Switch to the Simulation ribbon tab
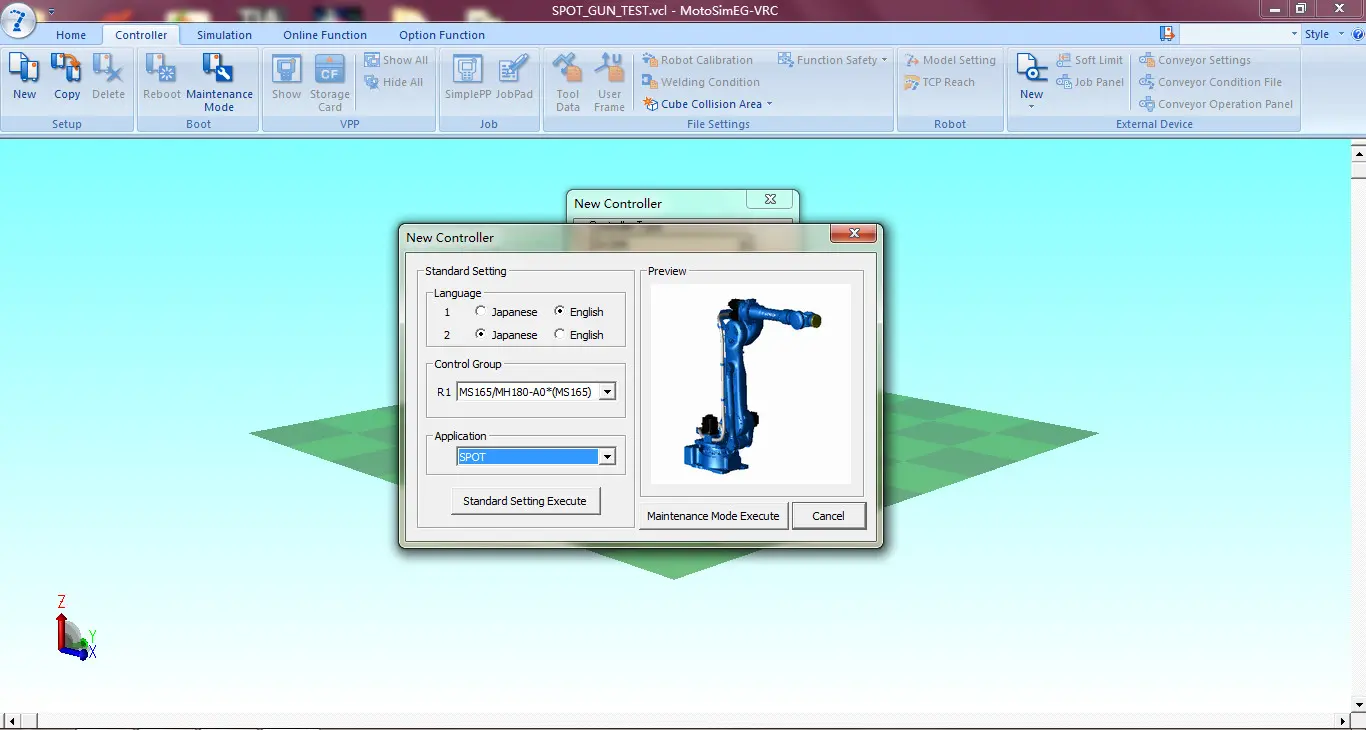This screenshot has height=730, width=1366. pyautogui.click(x=224, y=35)
